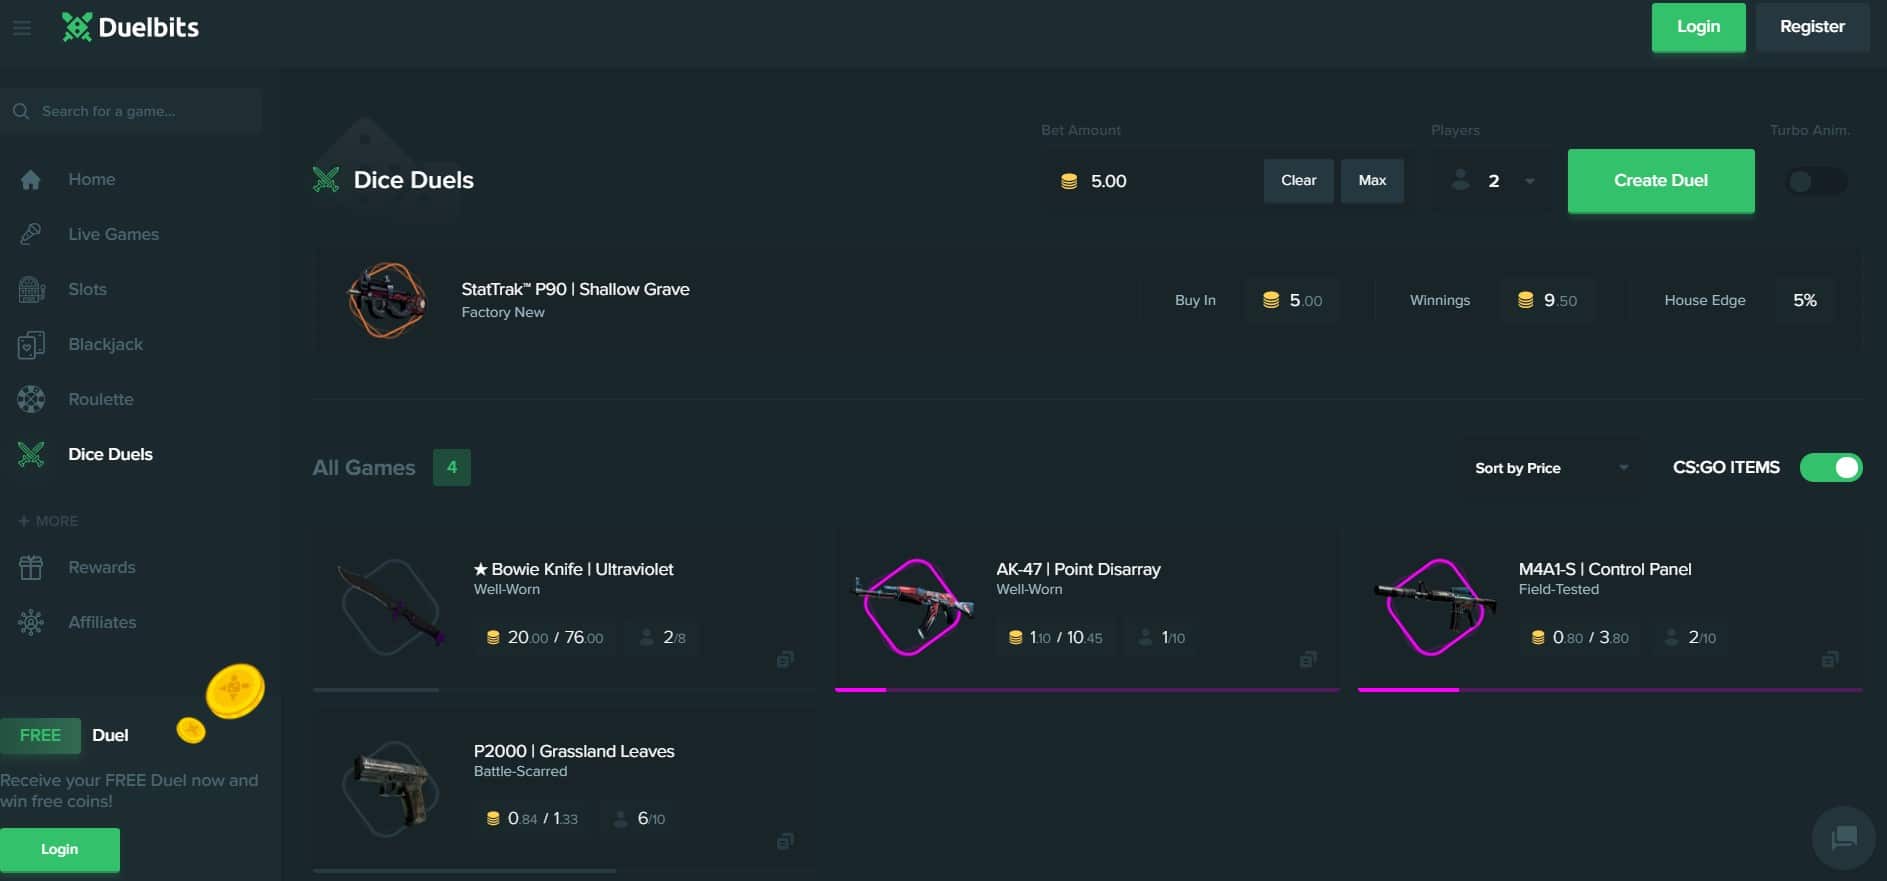Screen dimensions: 1887x881
Task: Click the large gold coin graphic
Action: [235, 691]
